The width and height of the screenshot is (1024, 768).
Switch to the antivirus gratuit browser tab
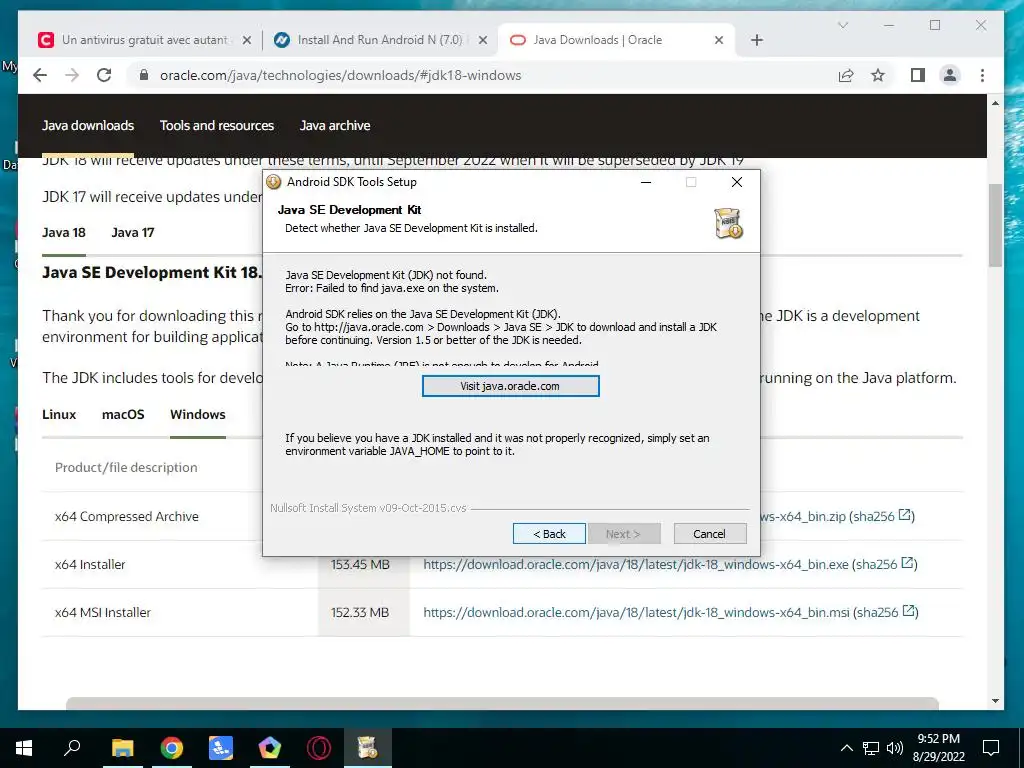pos(145,40)
